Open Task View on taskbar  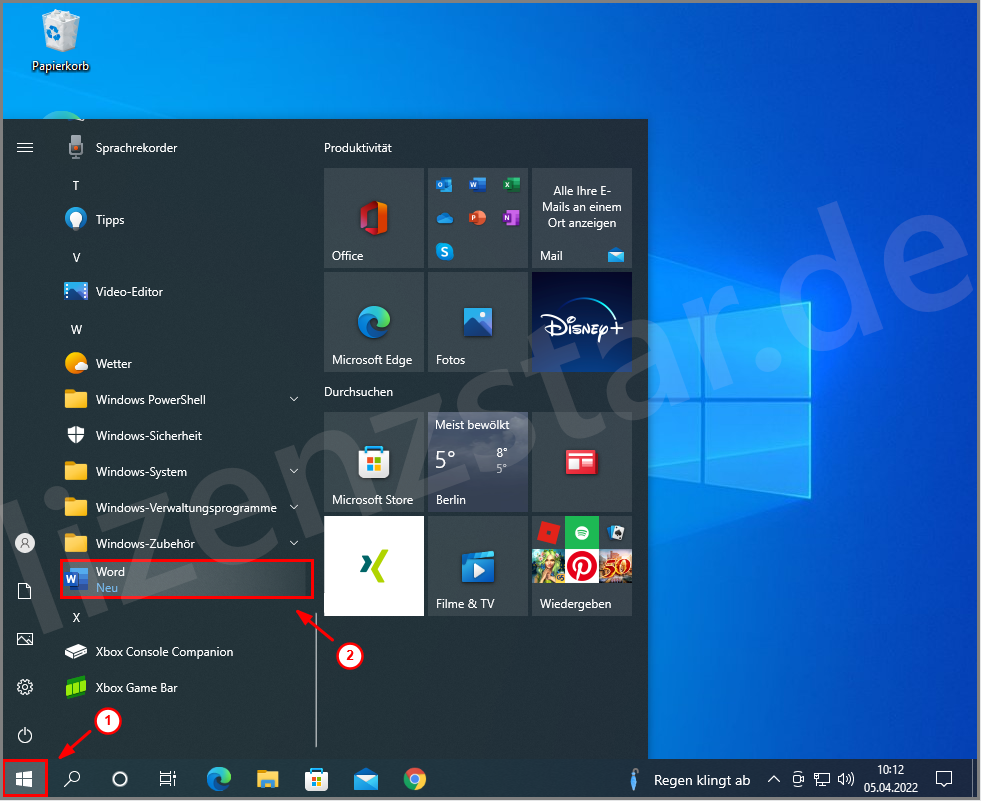pyautogui.click(x=168, y=779)
